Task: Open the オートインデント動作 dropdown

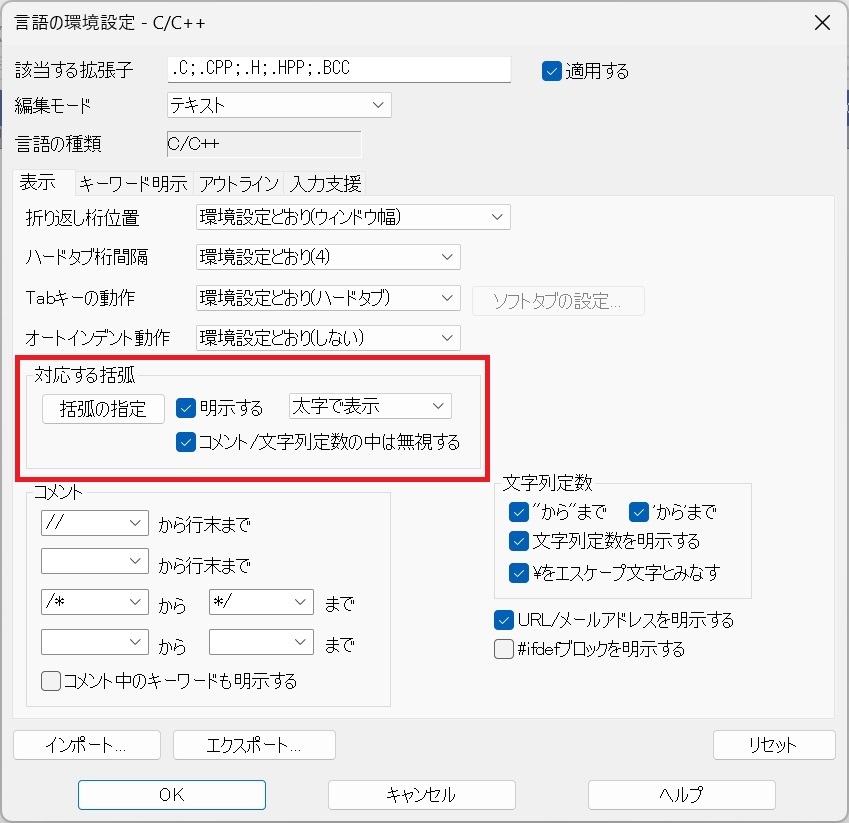Action: [328, 338]
